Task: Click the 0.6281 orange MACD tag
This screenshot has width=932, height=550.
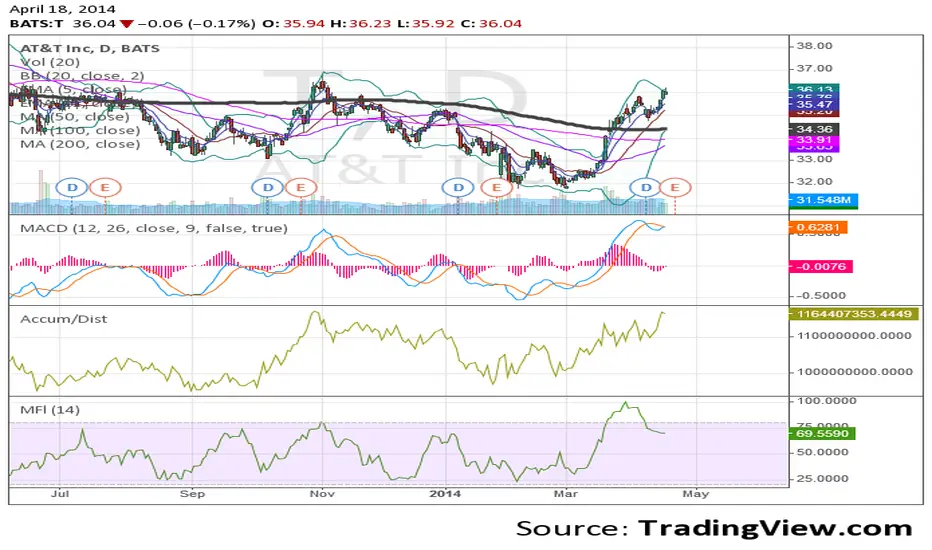Action: pyautogui.click(x=818, y=227)
